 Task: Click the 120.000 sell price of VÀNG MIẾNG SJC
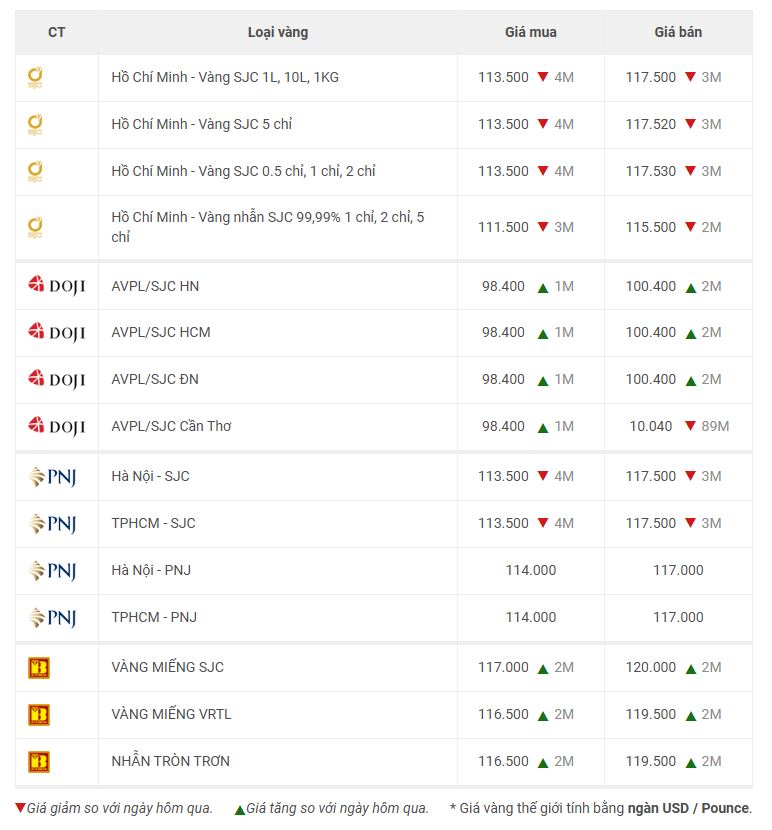(x=651, y=667)
